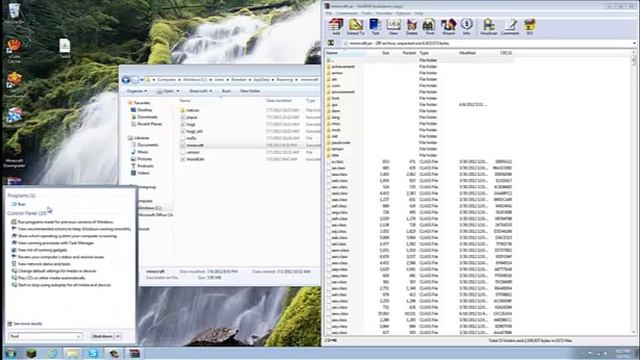Open the Organize dropdown in Explorer
This screenshot has width=640, height=360.
pyautogui.click(x=137, y=91)
